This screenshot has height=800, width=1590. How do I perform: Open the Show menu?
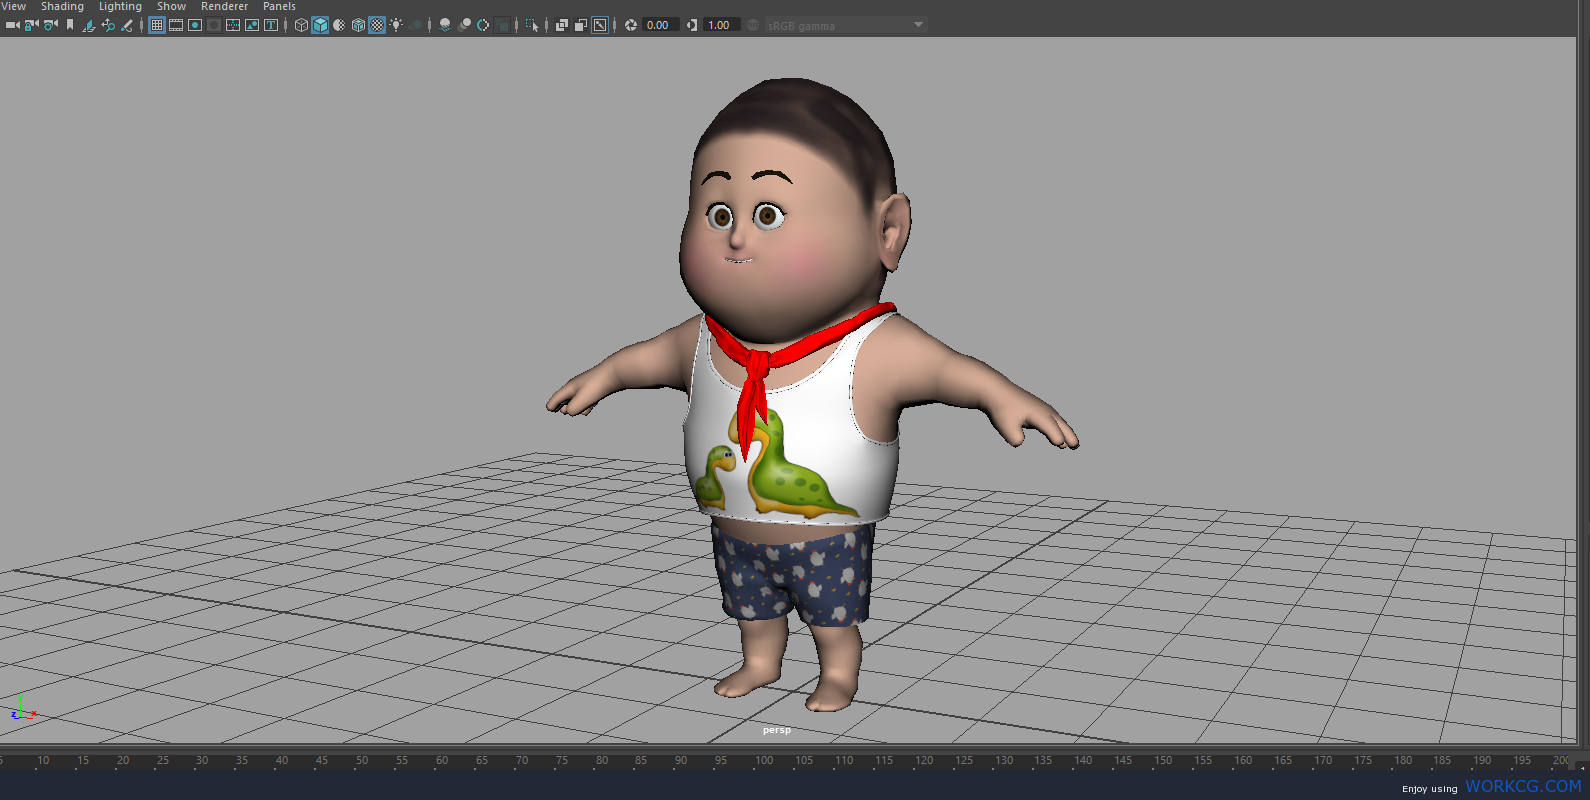(x=171, y=6)
